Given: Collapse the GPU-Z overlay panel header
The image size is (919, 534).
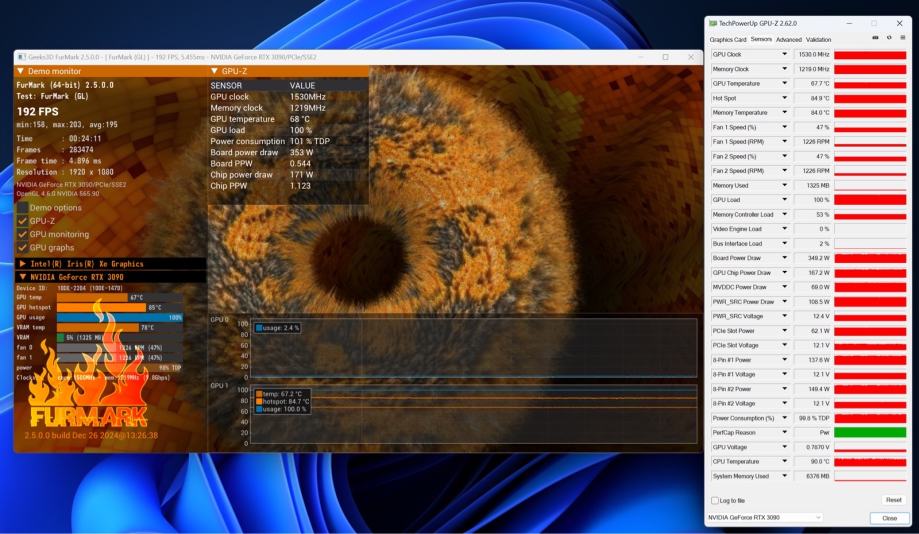Looking at the screenshot, I should pyautogui.click(x=214, y=72).
